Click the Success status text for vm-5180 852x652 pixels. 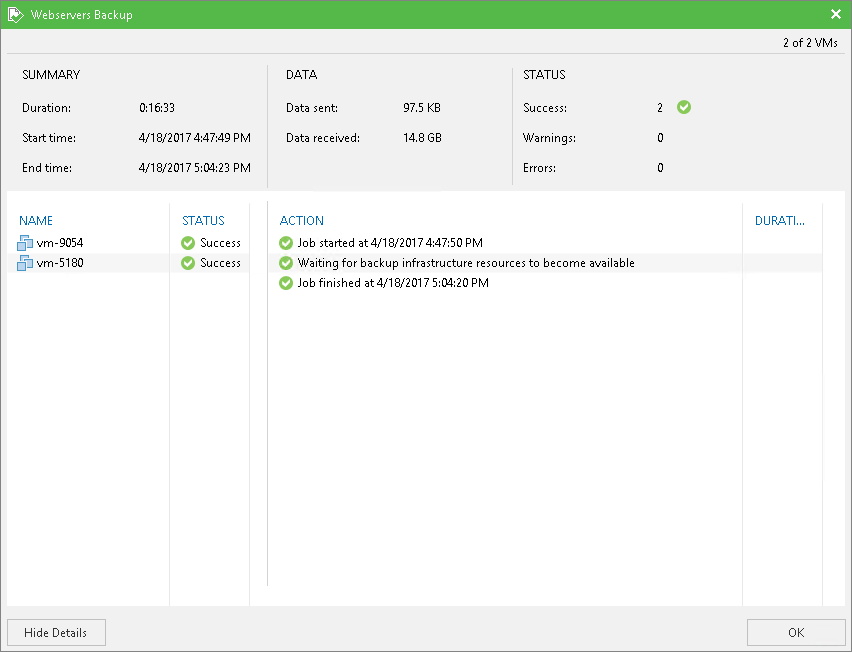tap(220, 263)
